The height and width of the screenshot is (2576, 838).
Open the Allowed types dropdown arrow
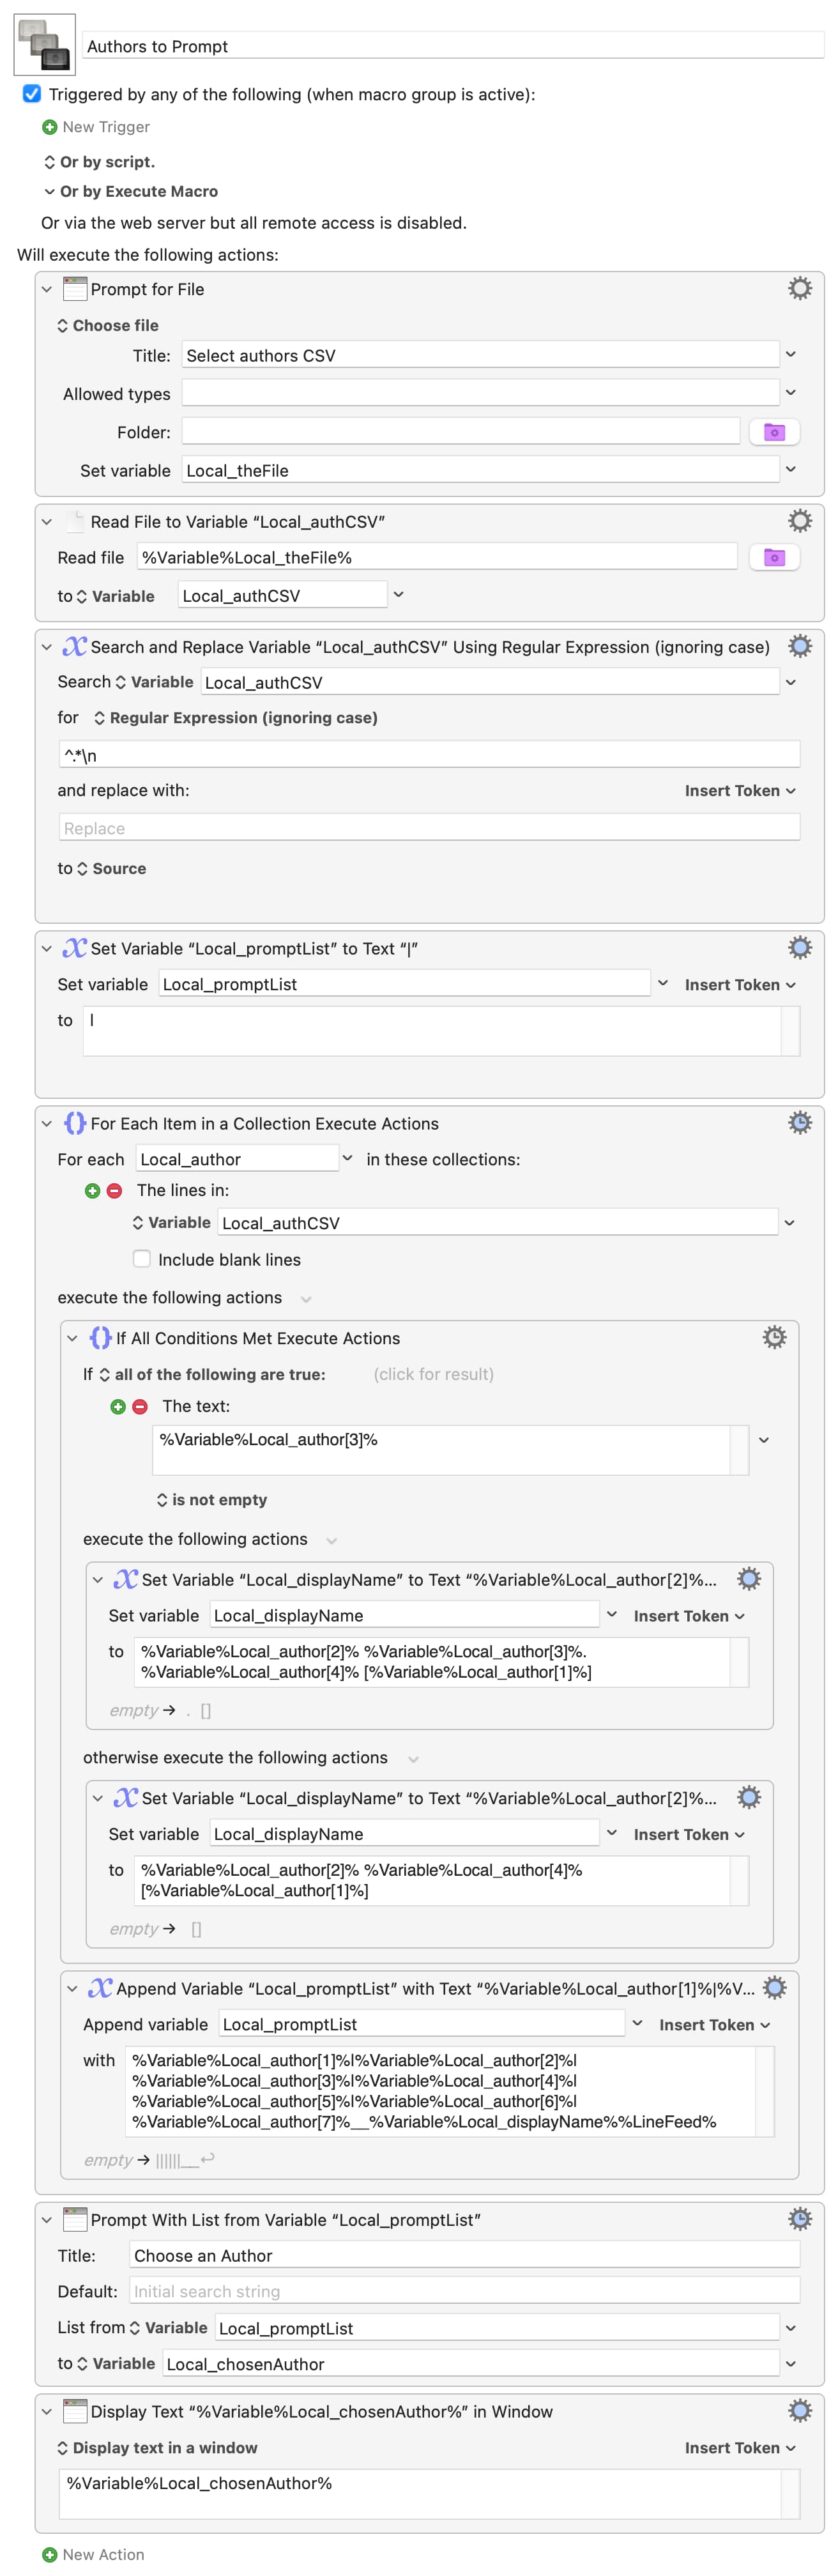click(791, 393)
